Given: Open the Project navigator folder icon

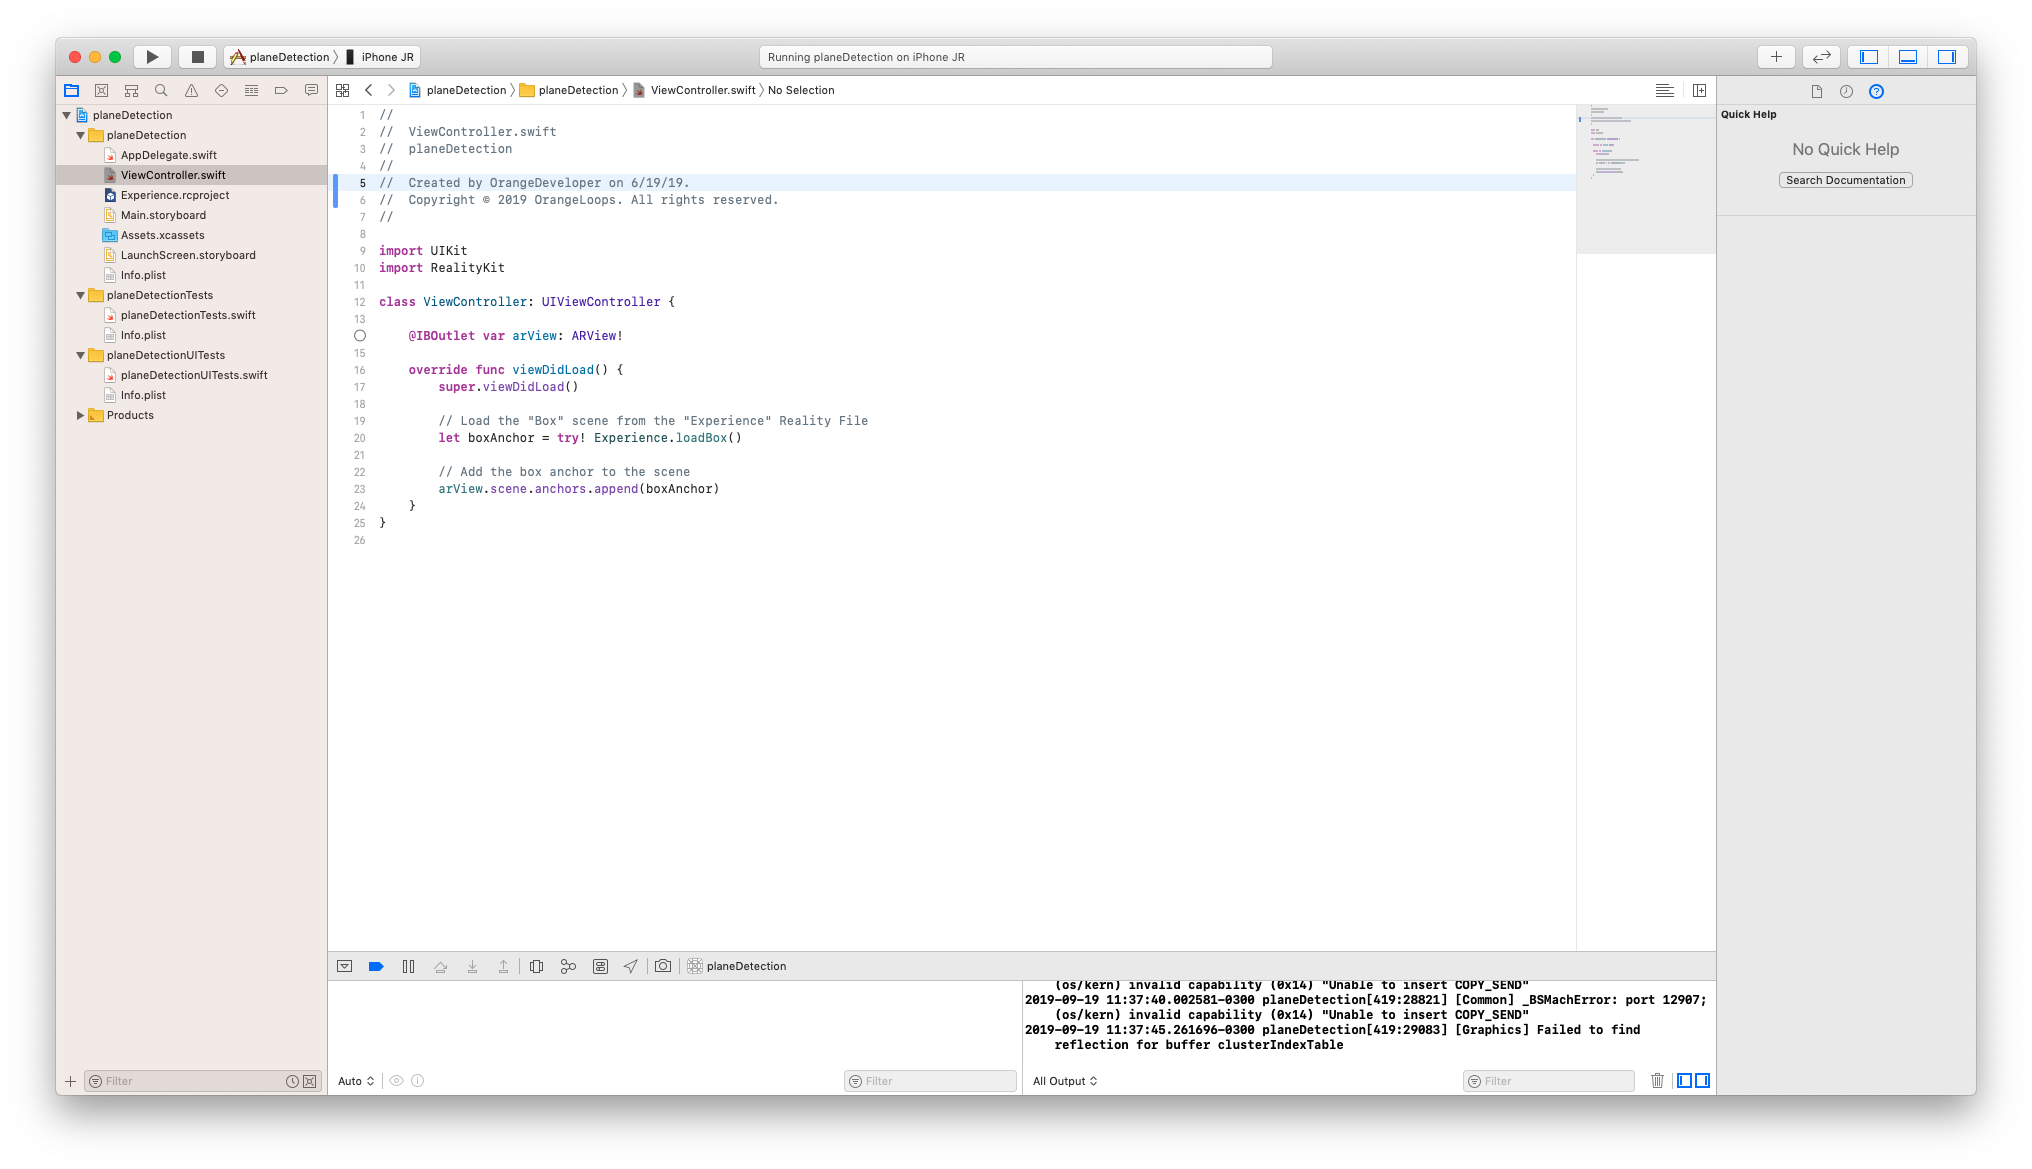Looking at the screenshot, I should [71, 90].
